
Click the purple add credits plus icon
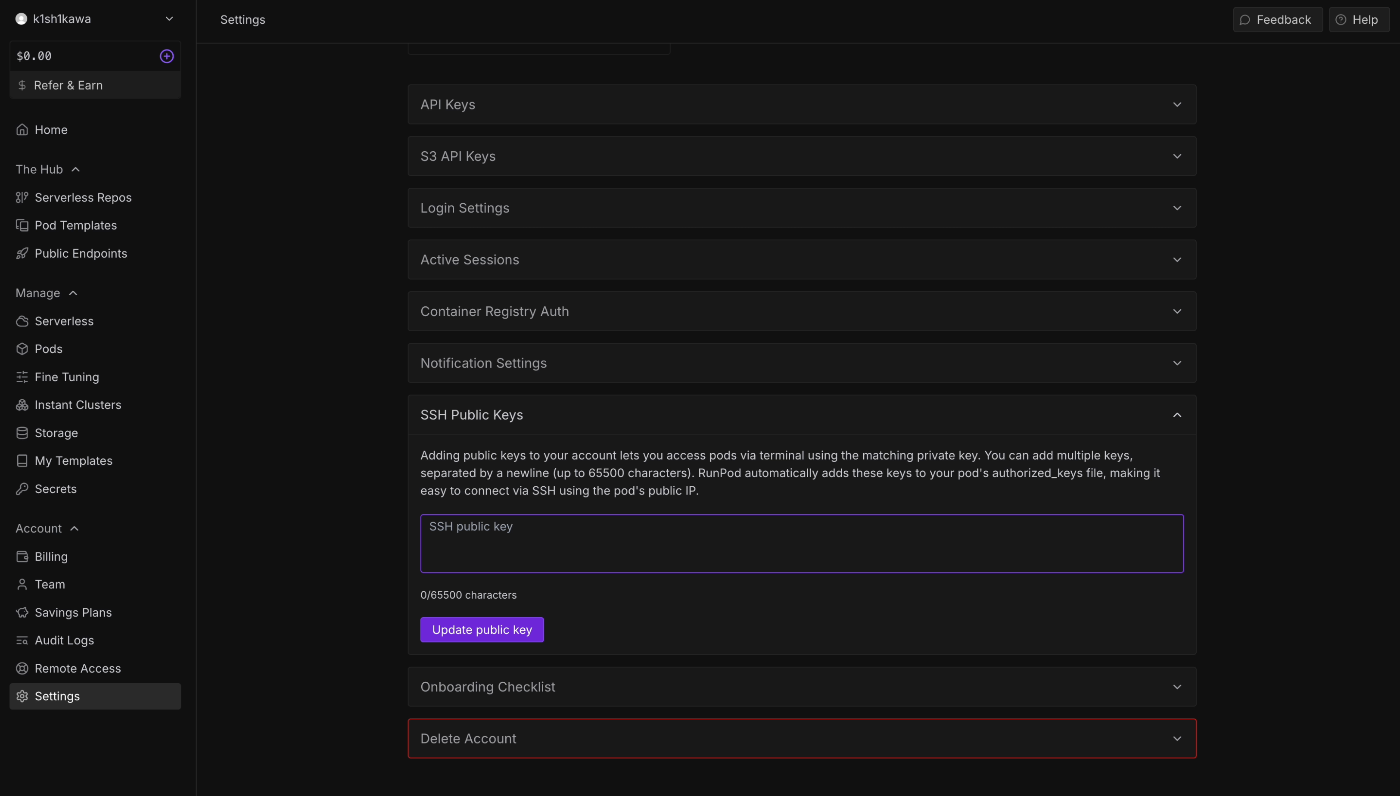167,56
